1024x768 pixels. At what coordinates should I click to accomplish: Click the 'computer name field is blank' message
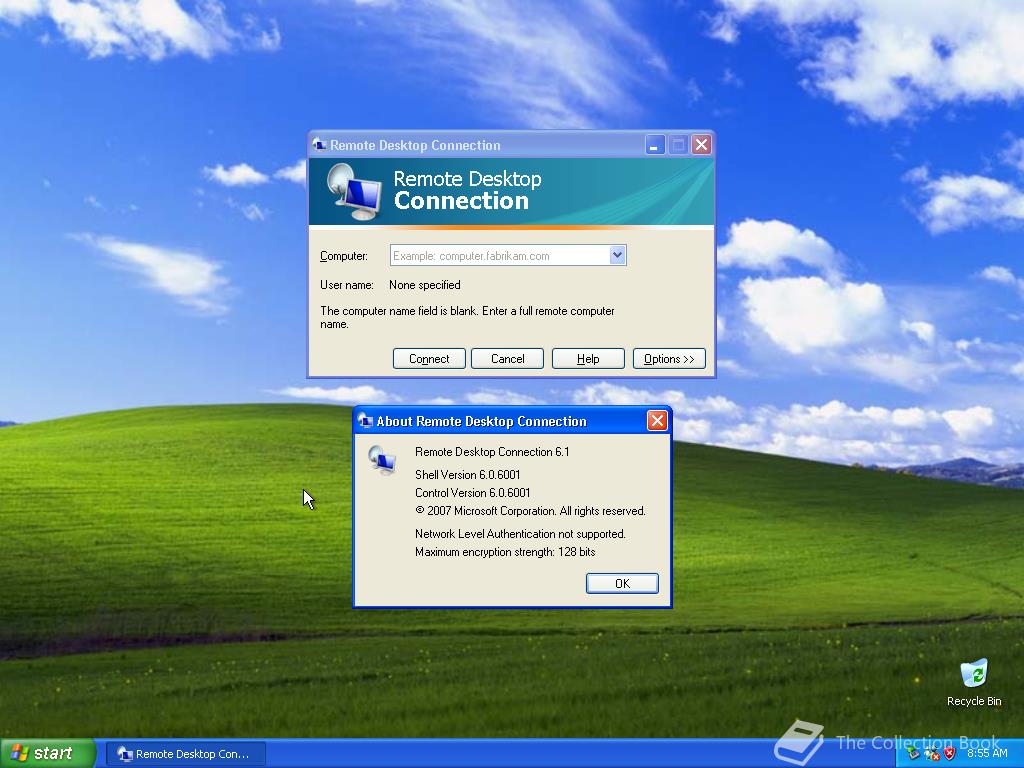[x=467, y=317]
